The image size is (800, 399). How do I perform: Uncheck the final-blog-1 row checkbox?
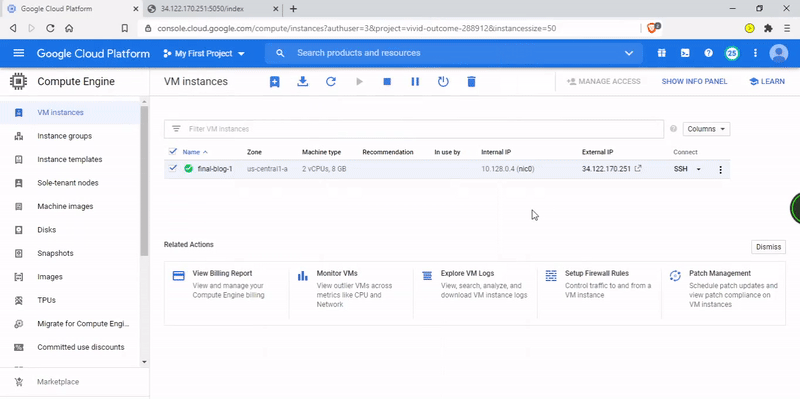(x=172, y=168)
